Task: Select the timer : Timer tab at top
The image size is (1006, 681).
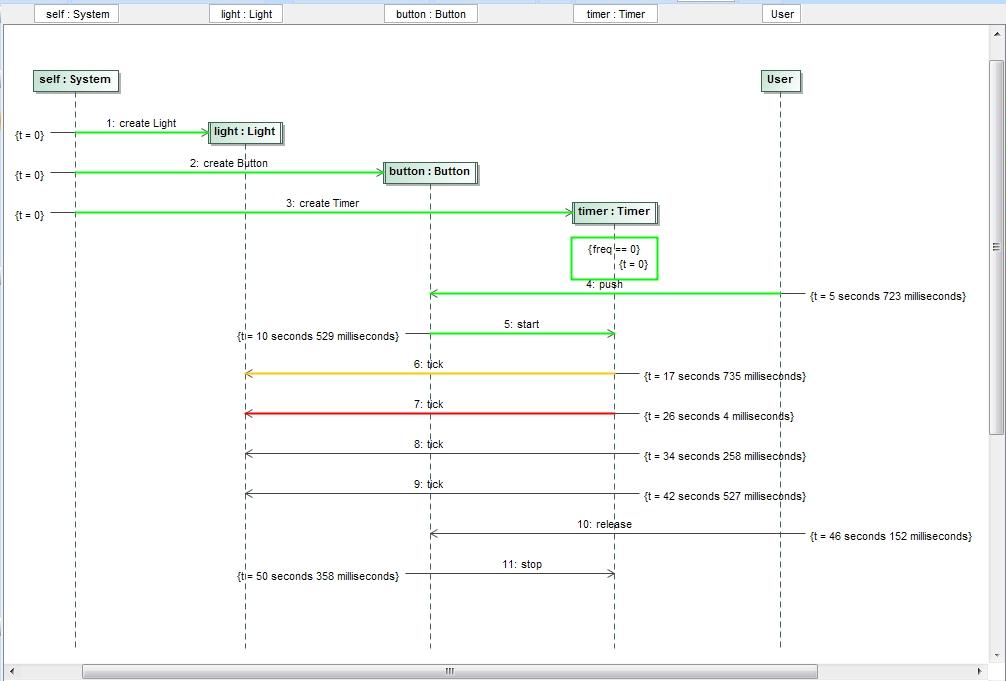Action: (x=615, y=13)
